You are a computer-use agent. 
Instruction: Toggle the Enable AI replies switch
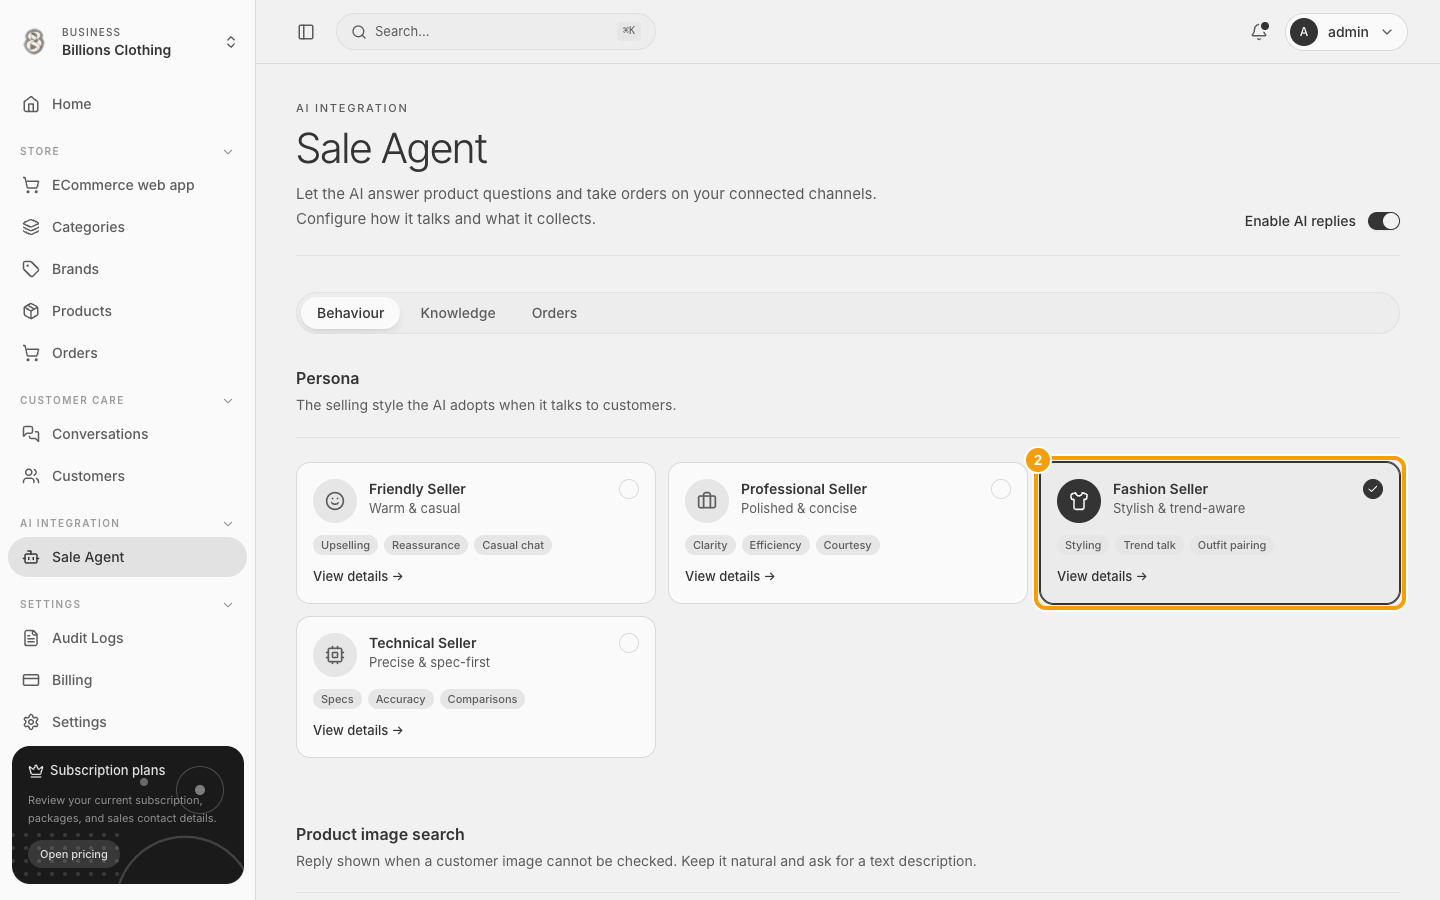click(1384, 221)
